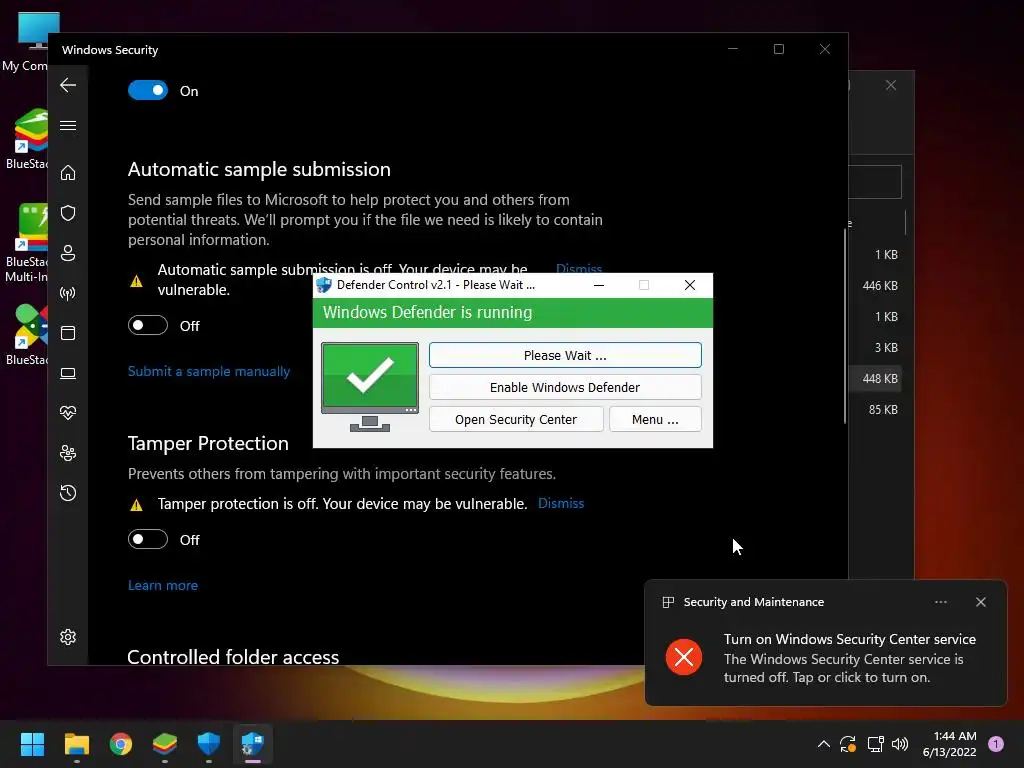Open Device security laptop icon
1024x768 pixels.
pyautogui.click(x=68, y=373)
